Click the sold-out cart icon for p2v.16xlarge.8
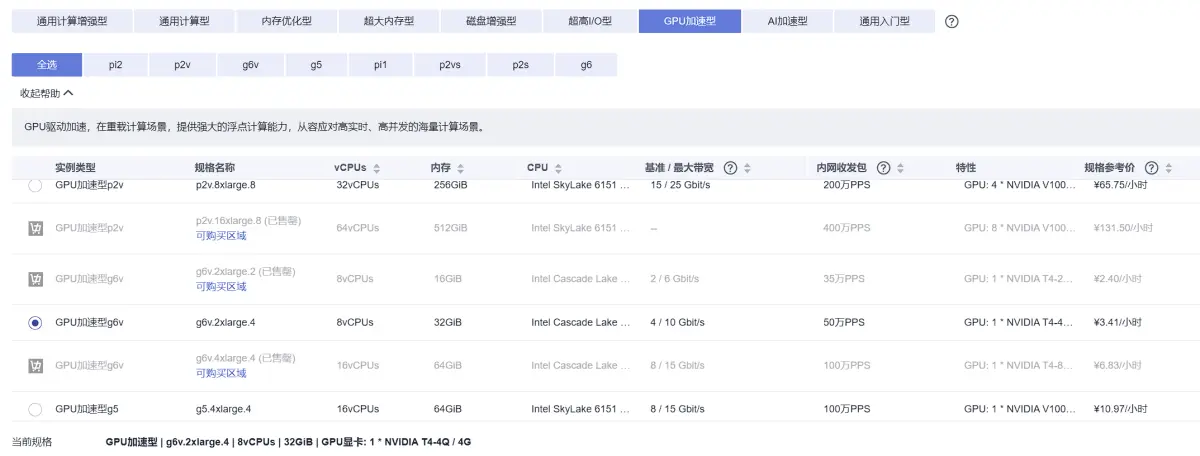1200x456 pixels. (36, 229)
